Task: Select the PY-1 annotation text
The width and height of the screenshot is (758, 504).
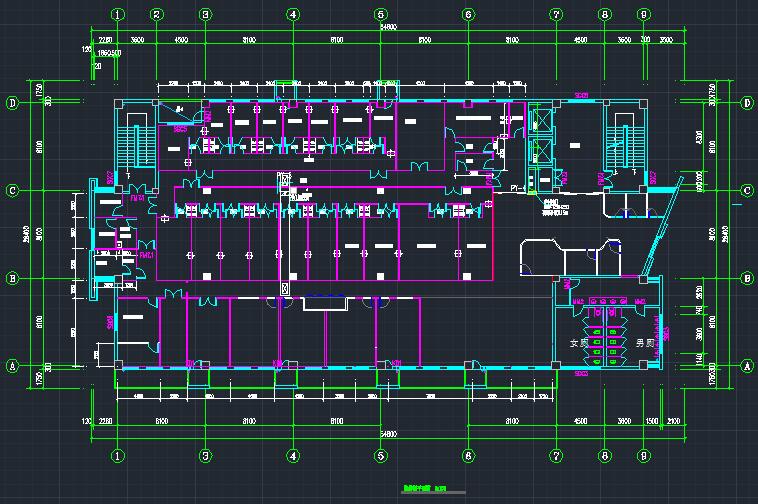Action: [x=519, y=188]
